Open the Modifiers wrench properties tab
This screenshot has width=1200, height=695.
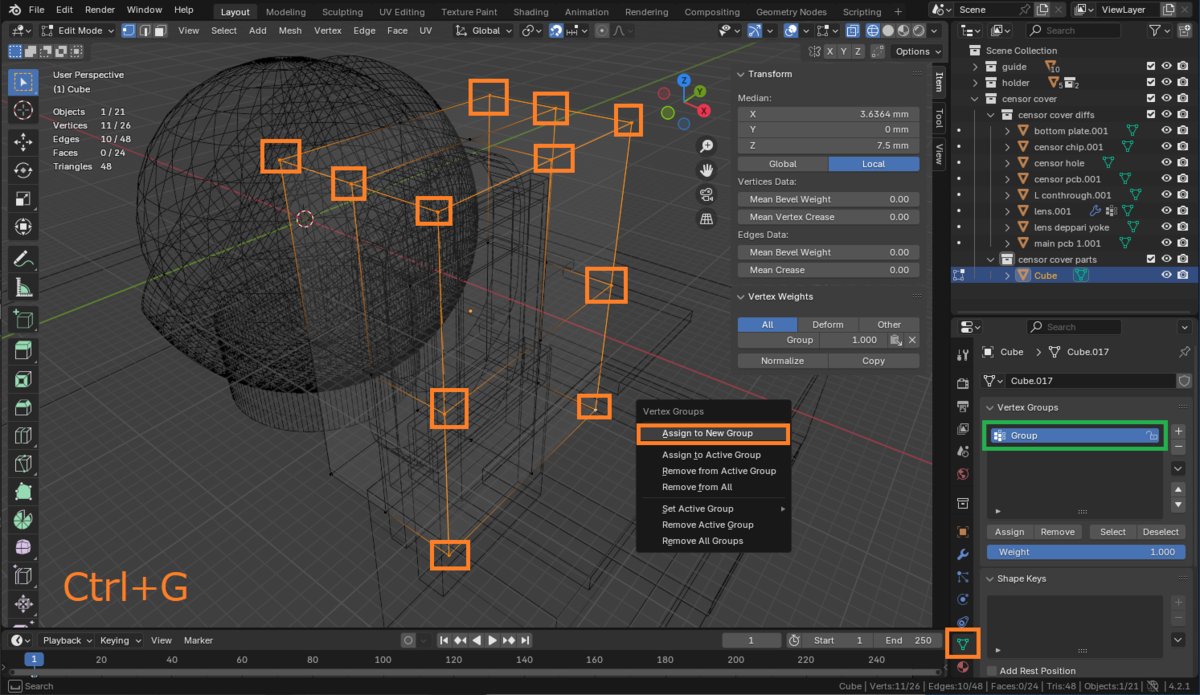point(962,554)
